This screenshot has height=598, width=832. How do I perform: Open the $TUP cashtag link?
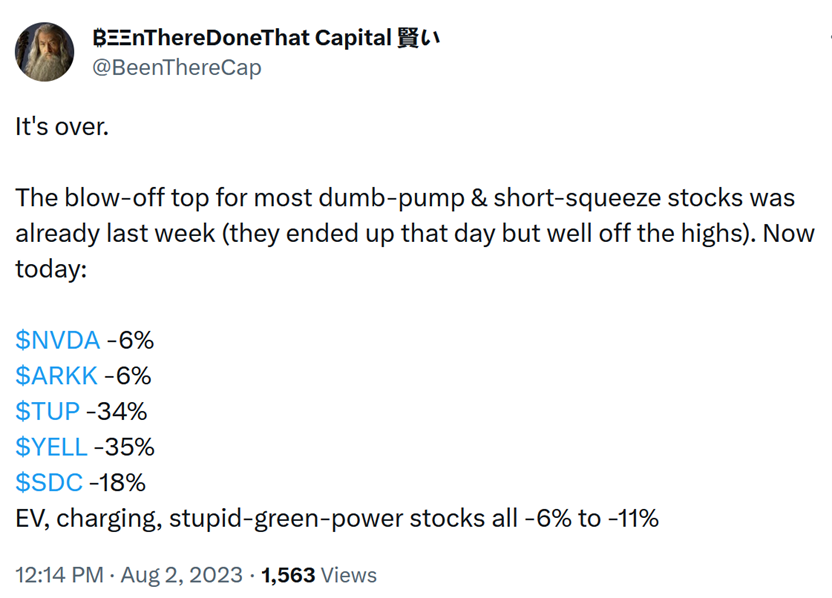coord(47,411)
